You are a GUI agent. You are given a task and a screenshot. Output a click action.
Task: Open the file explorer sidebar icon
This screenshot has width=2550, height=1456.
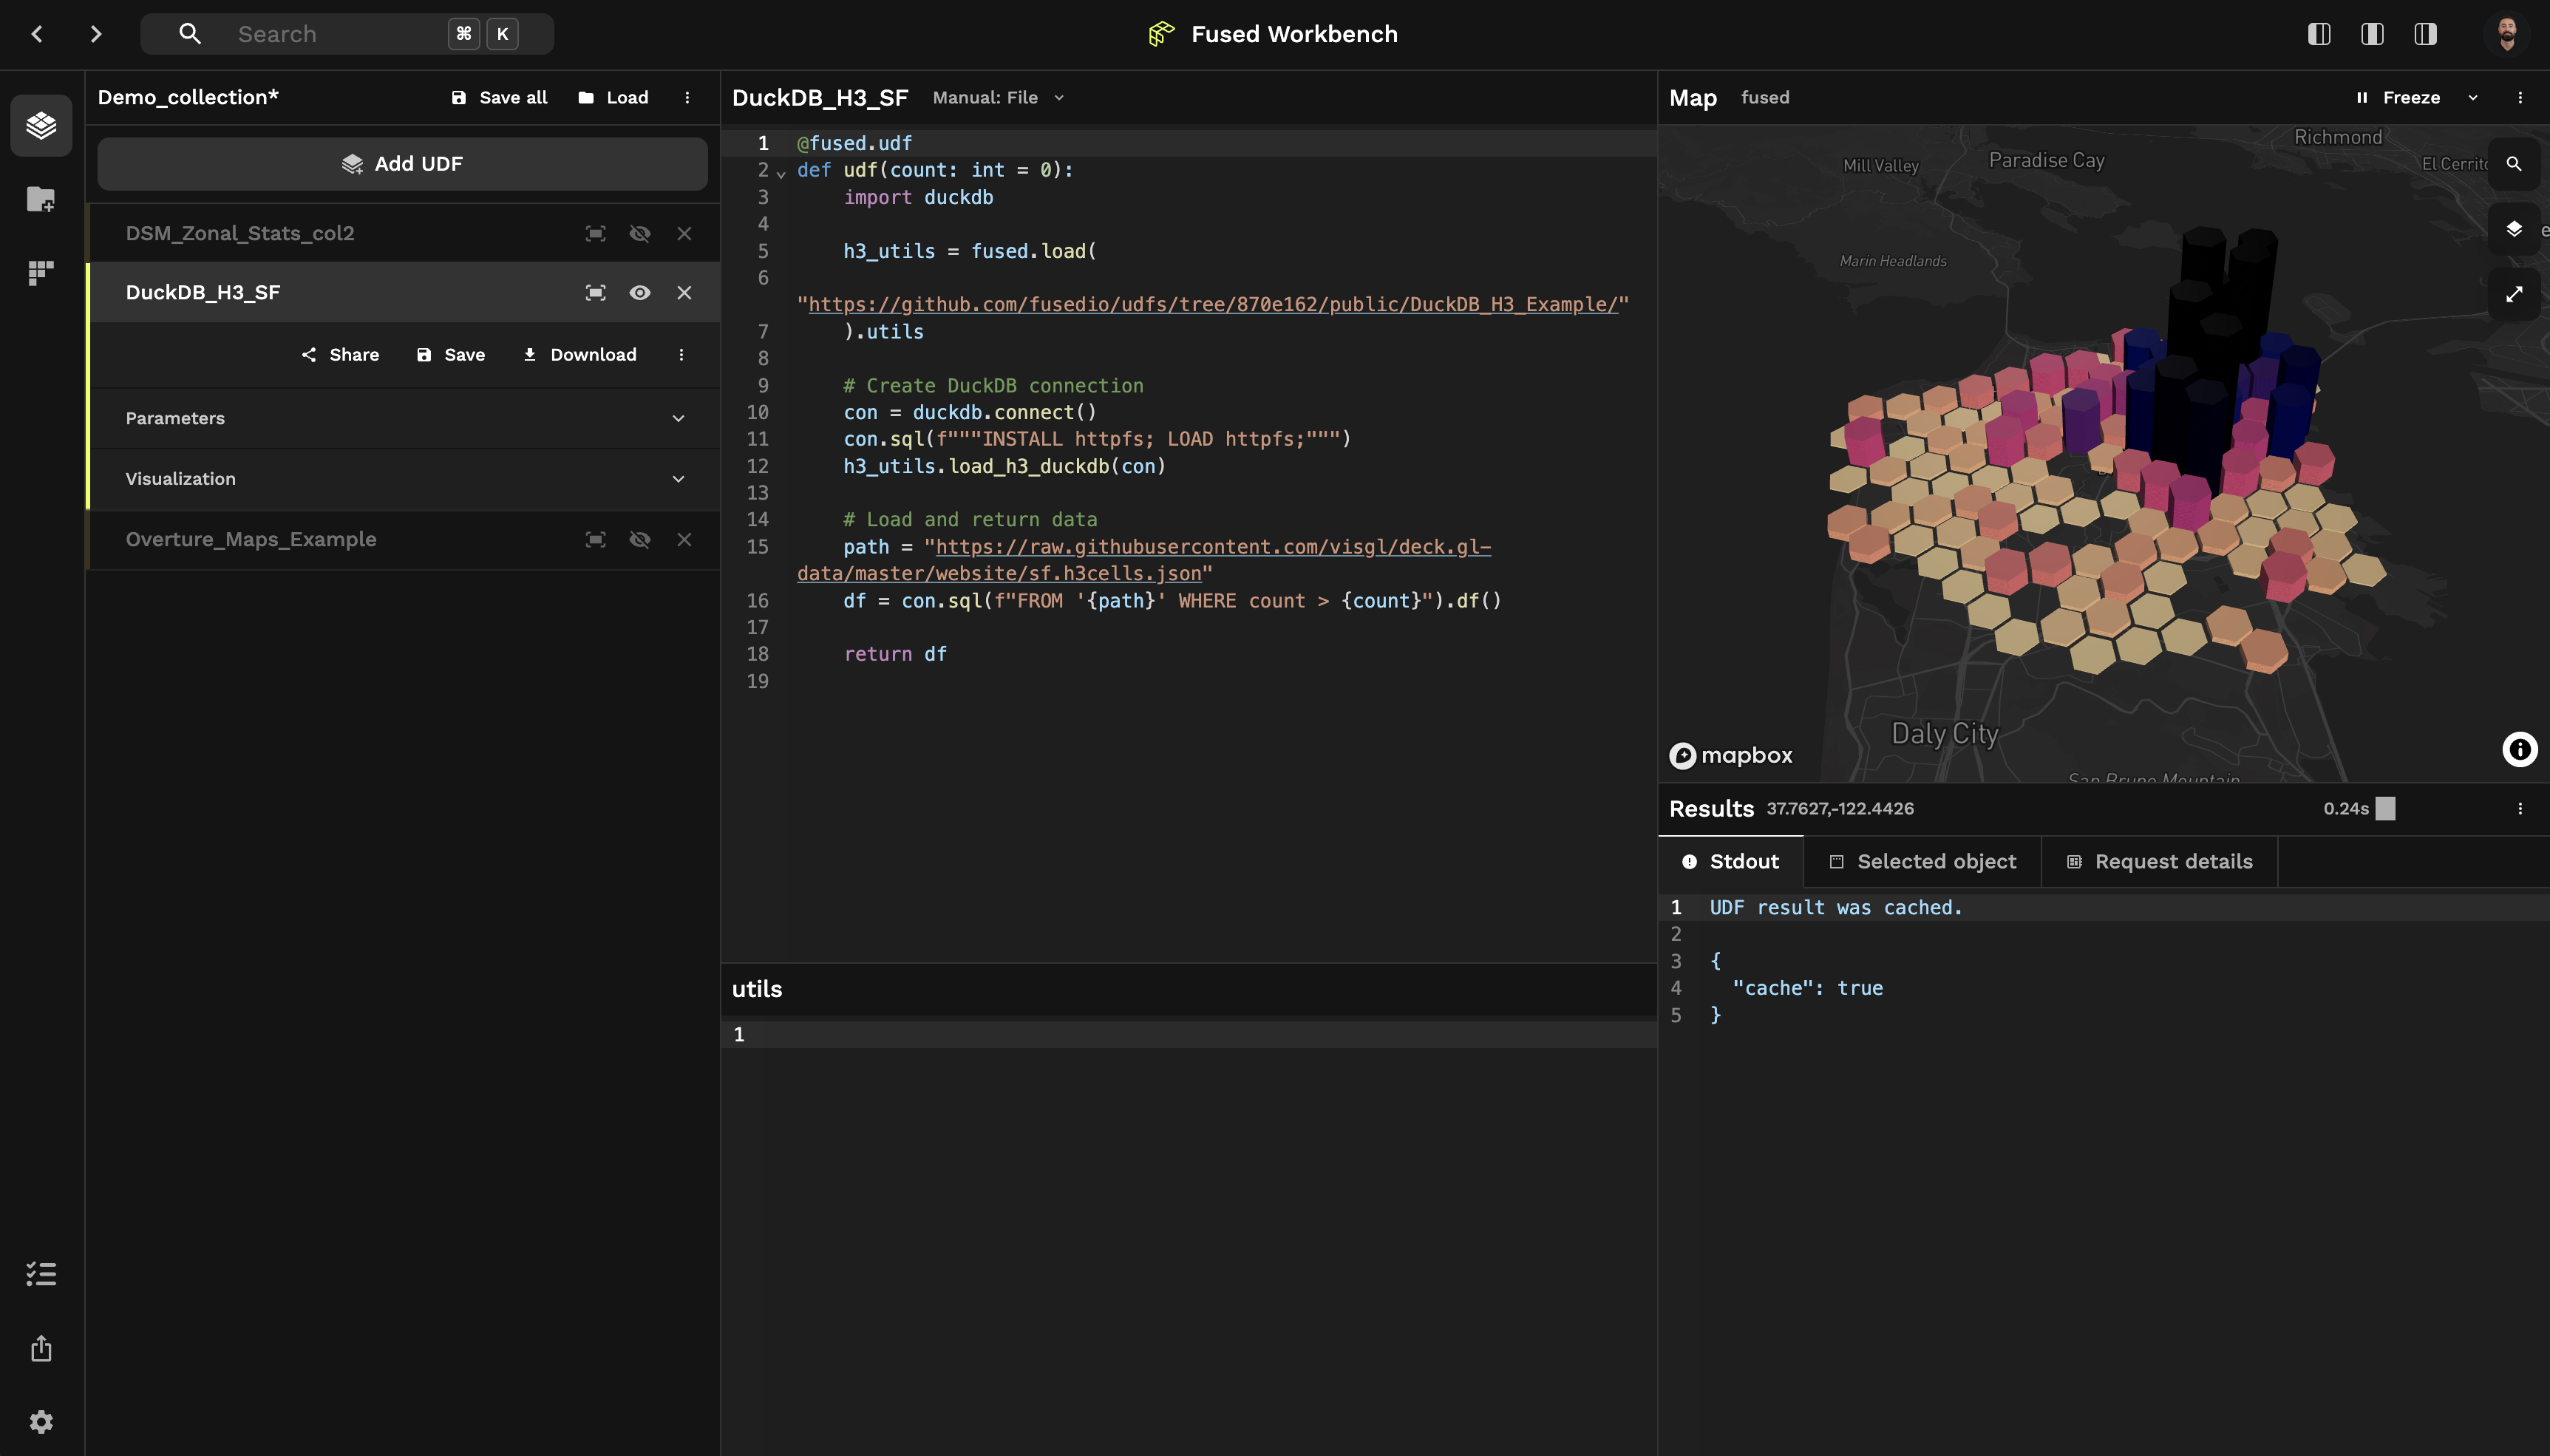point(41,199)
